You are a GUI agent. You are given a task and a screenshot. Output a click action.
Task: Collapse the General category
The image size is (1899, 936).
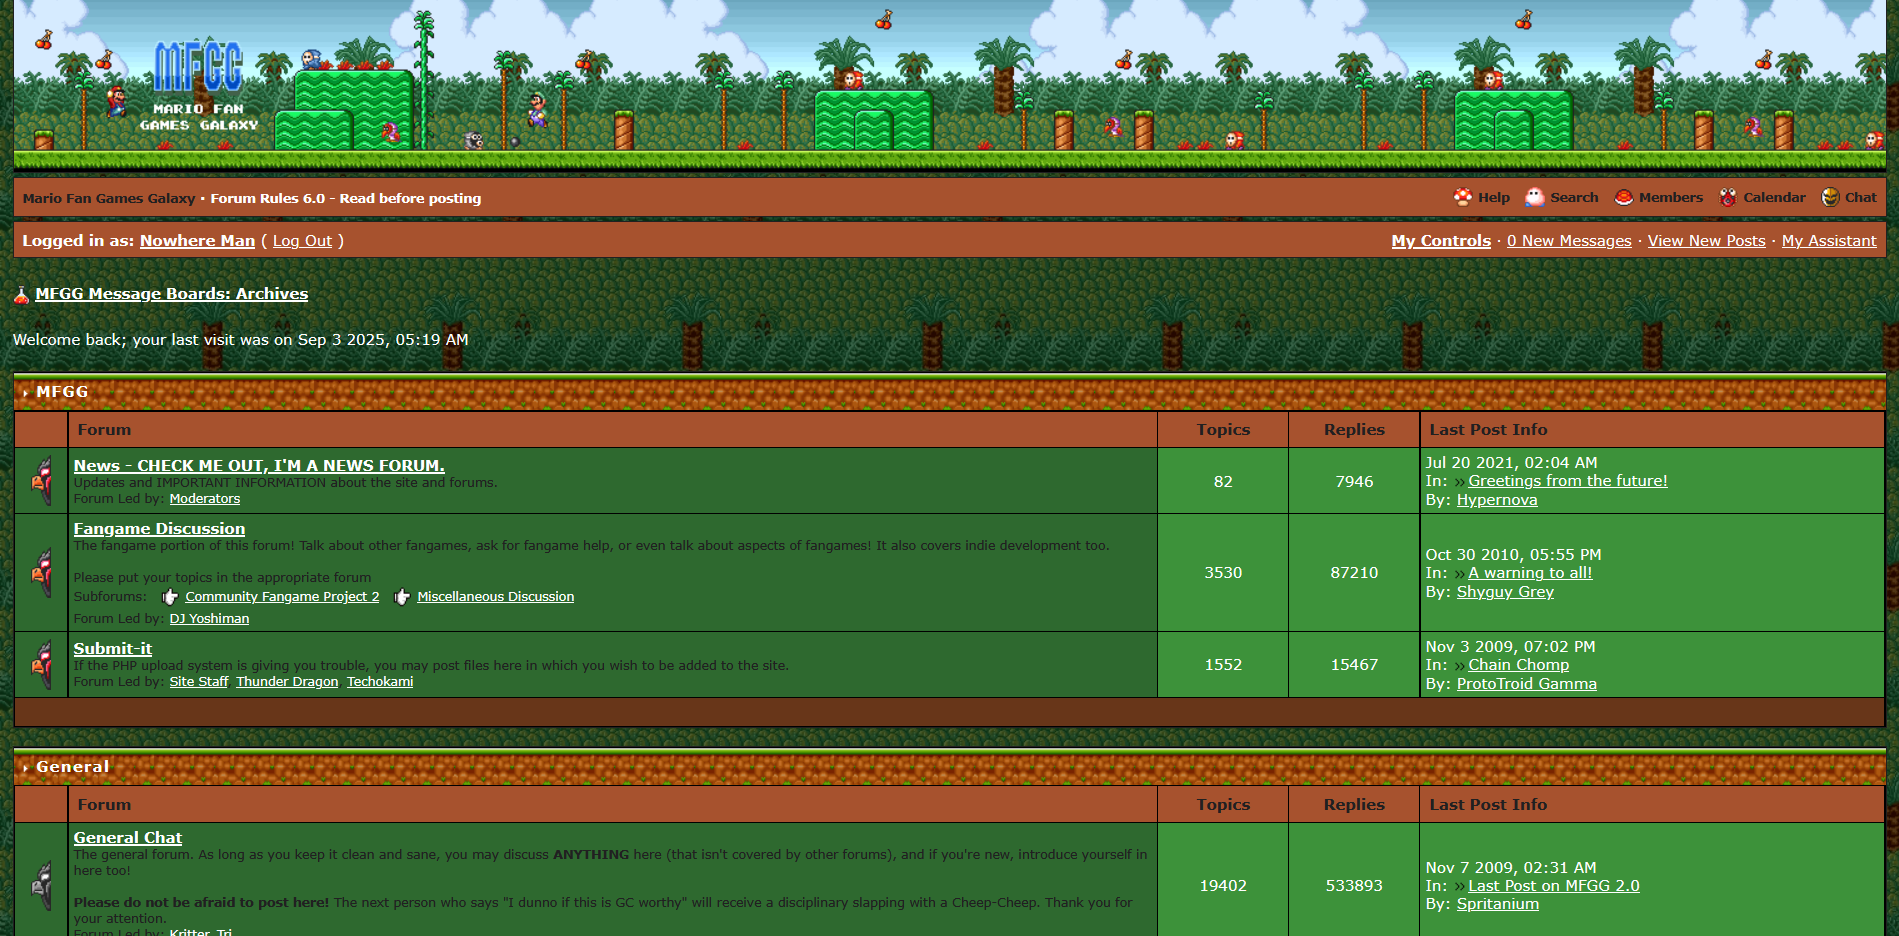(x=25, y=768)
